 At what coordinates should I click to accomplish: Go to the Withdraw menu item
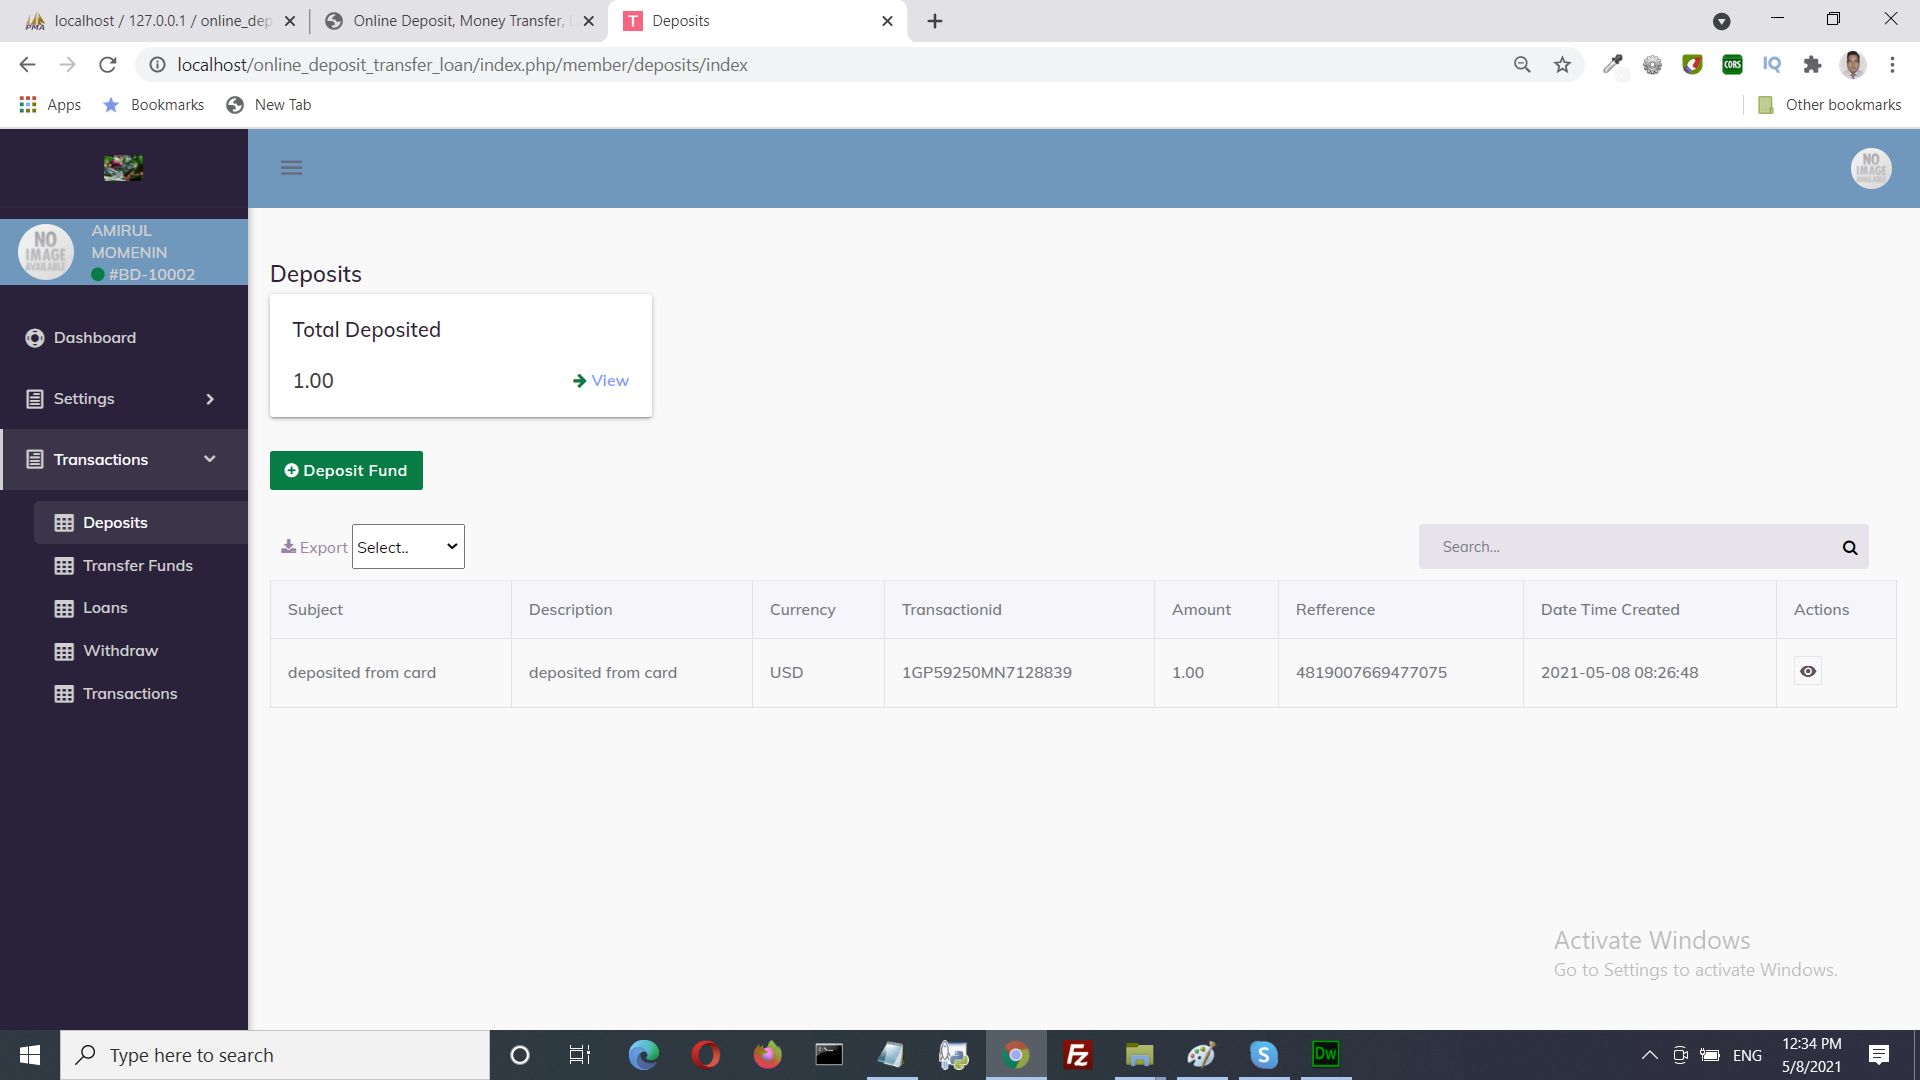pos(120,651)
